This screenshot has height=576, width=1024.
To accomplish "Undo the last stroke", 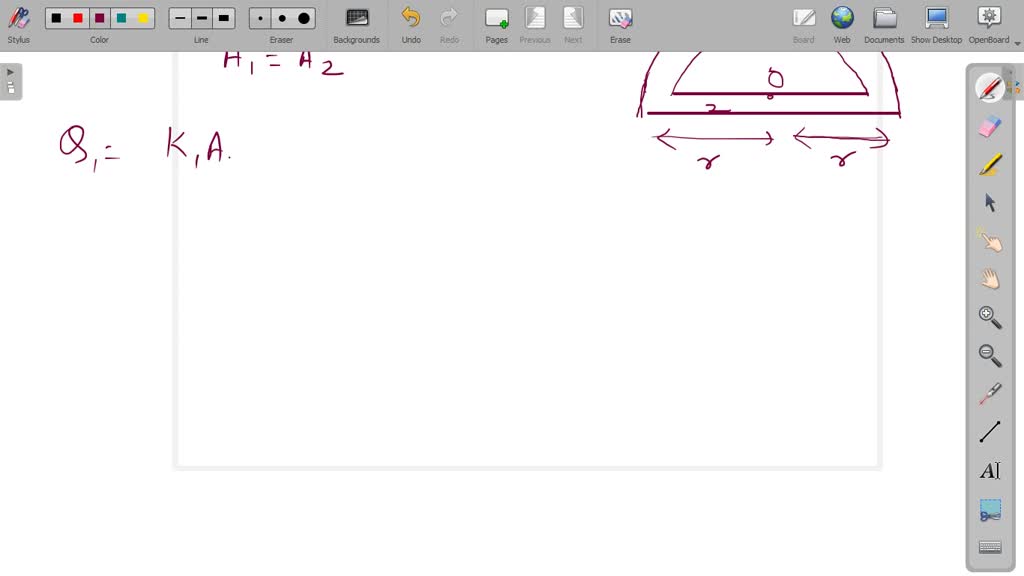I will pos(411,25).
